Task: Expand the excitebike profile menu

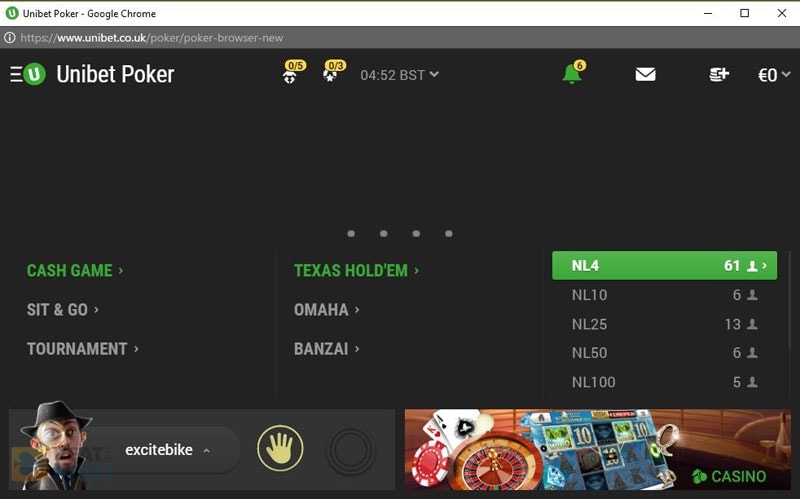Action: pyautogui.click(x=168, y=450)
